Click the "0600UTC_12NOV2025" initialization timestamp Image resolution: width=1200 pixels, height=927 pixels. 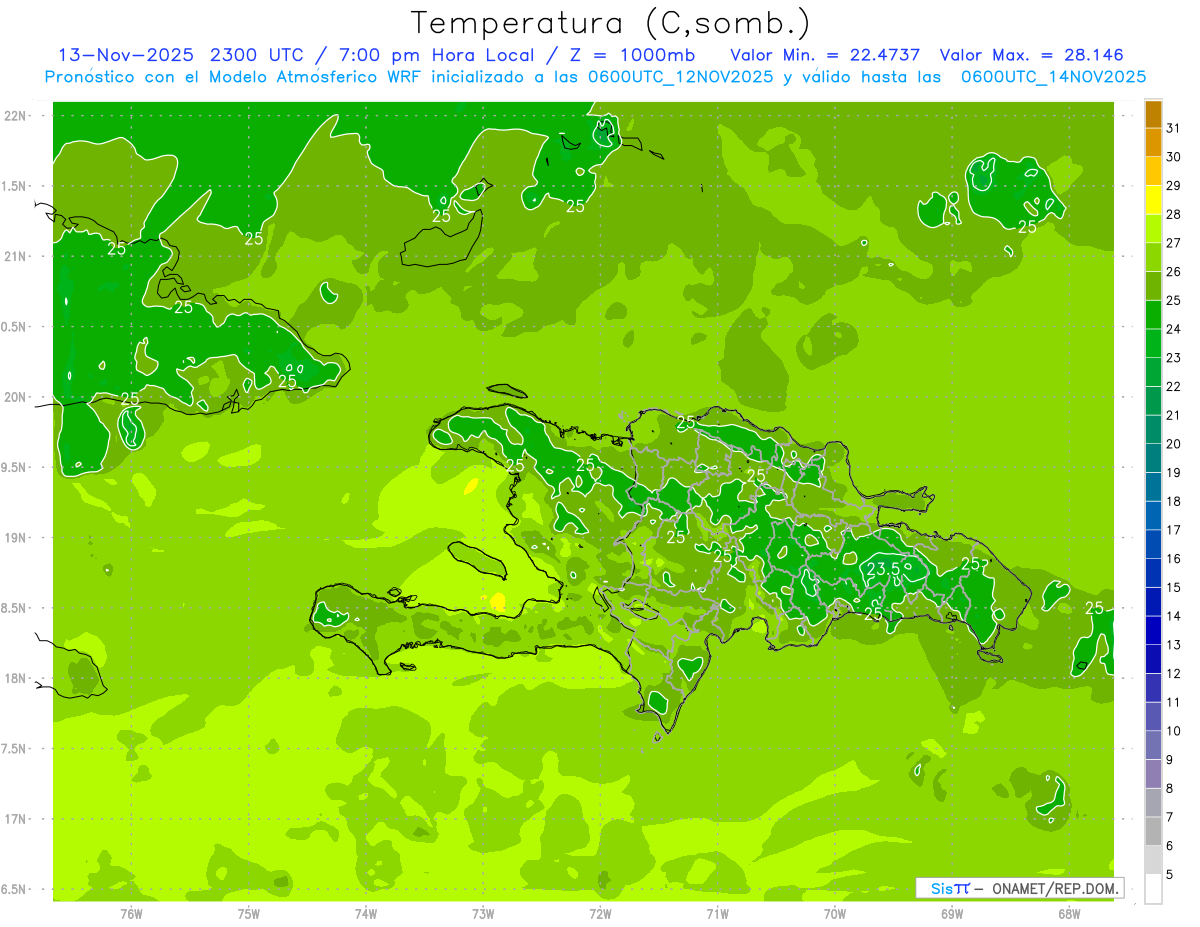point(680,77)
